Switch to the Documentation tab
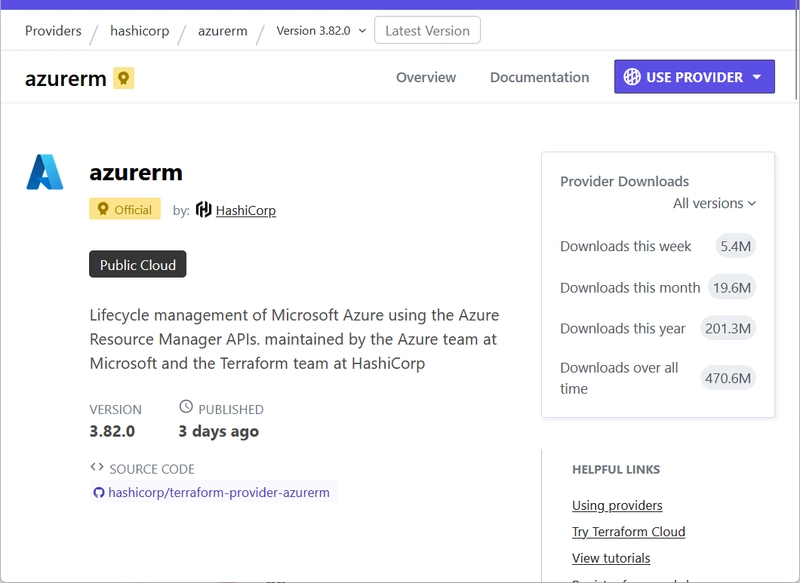 click(x=539, y=78)
